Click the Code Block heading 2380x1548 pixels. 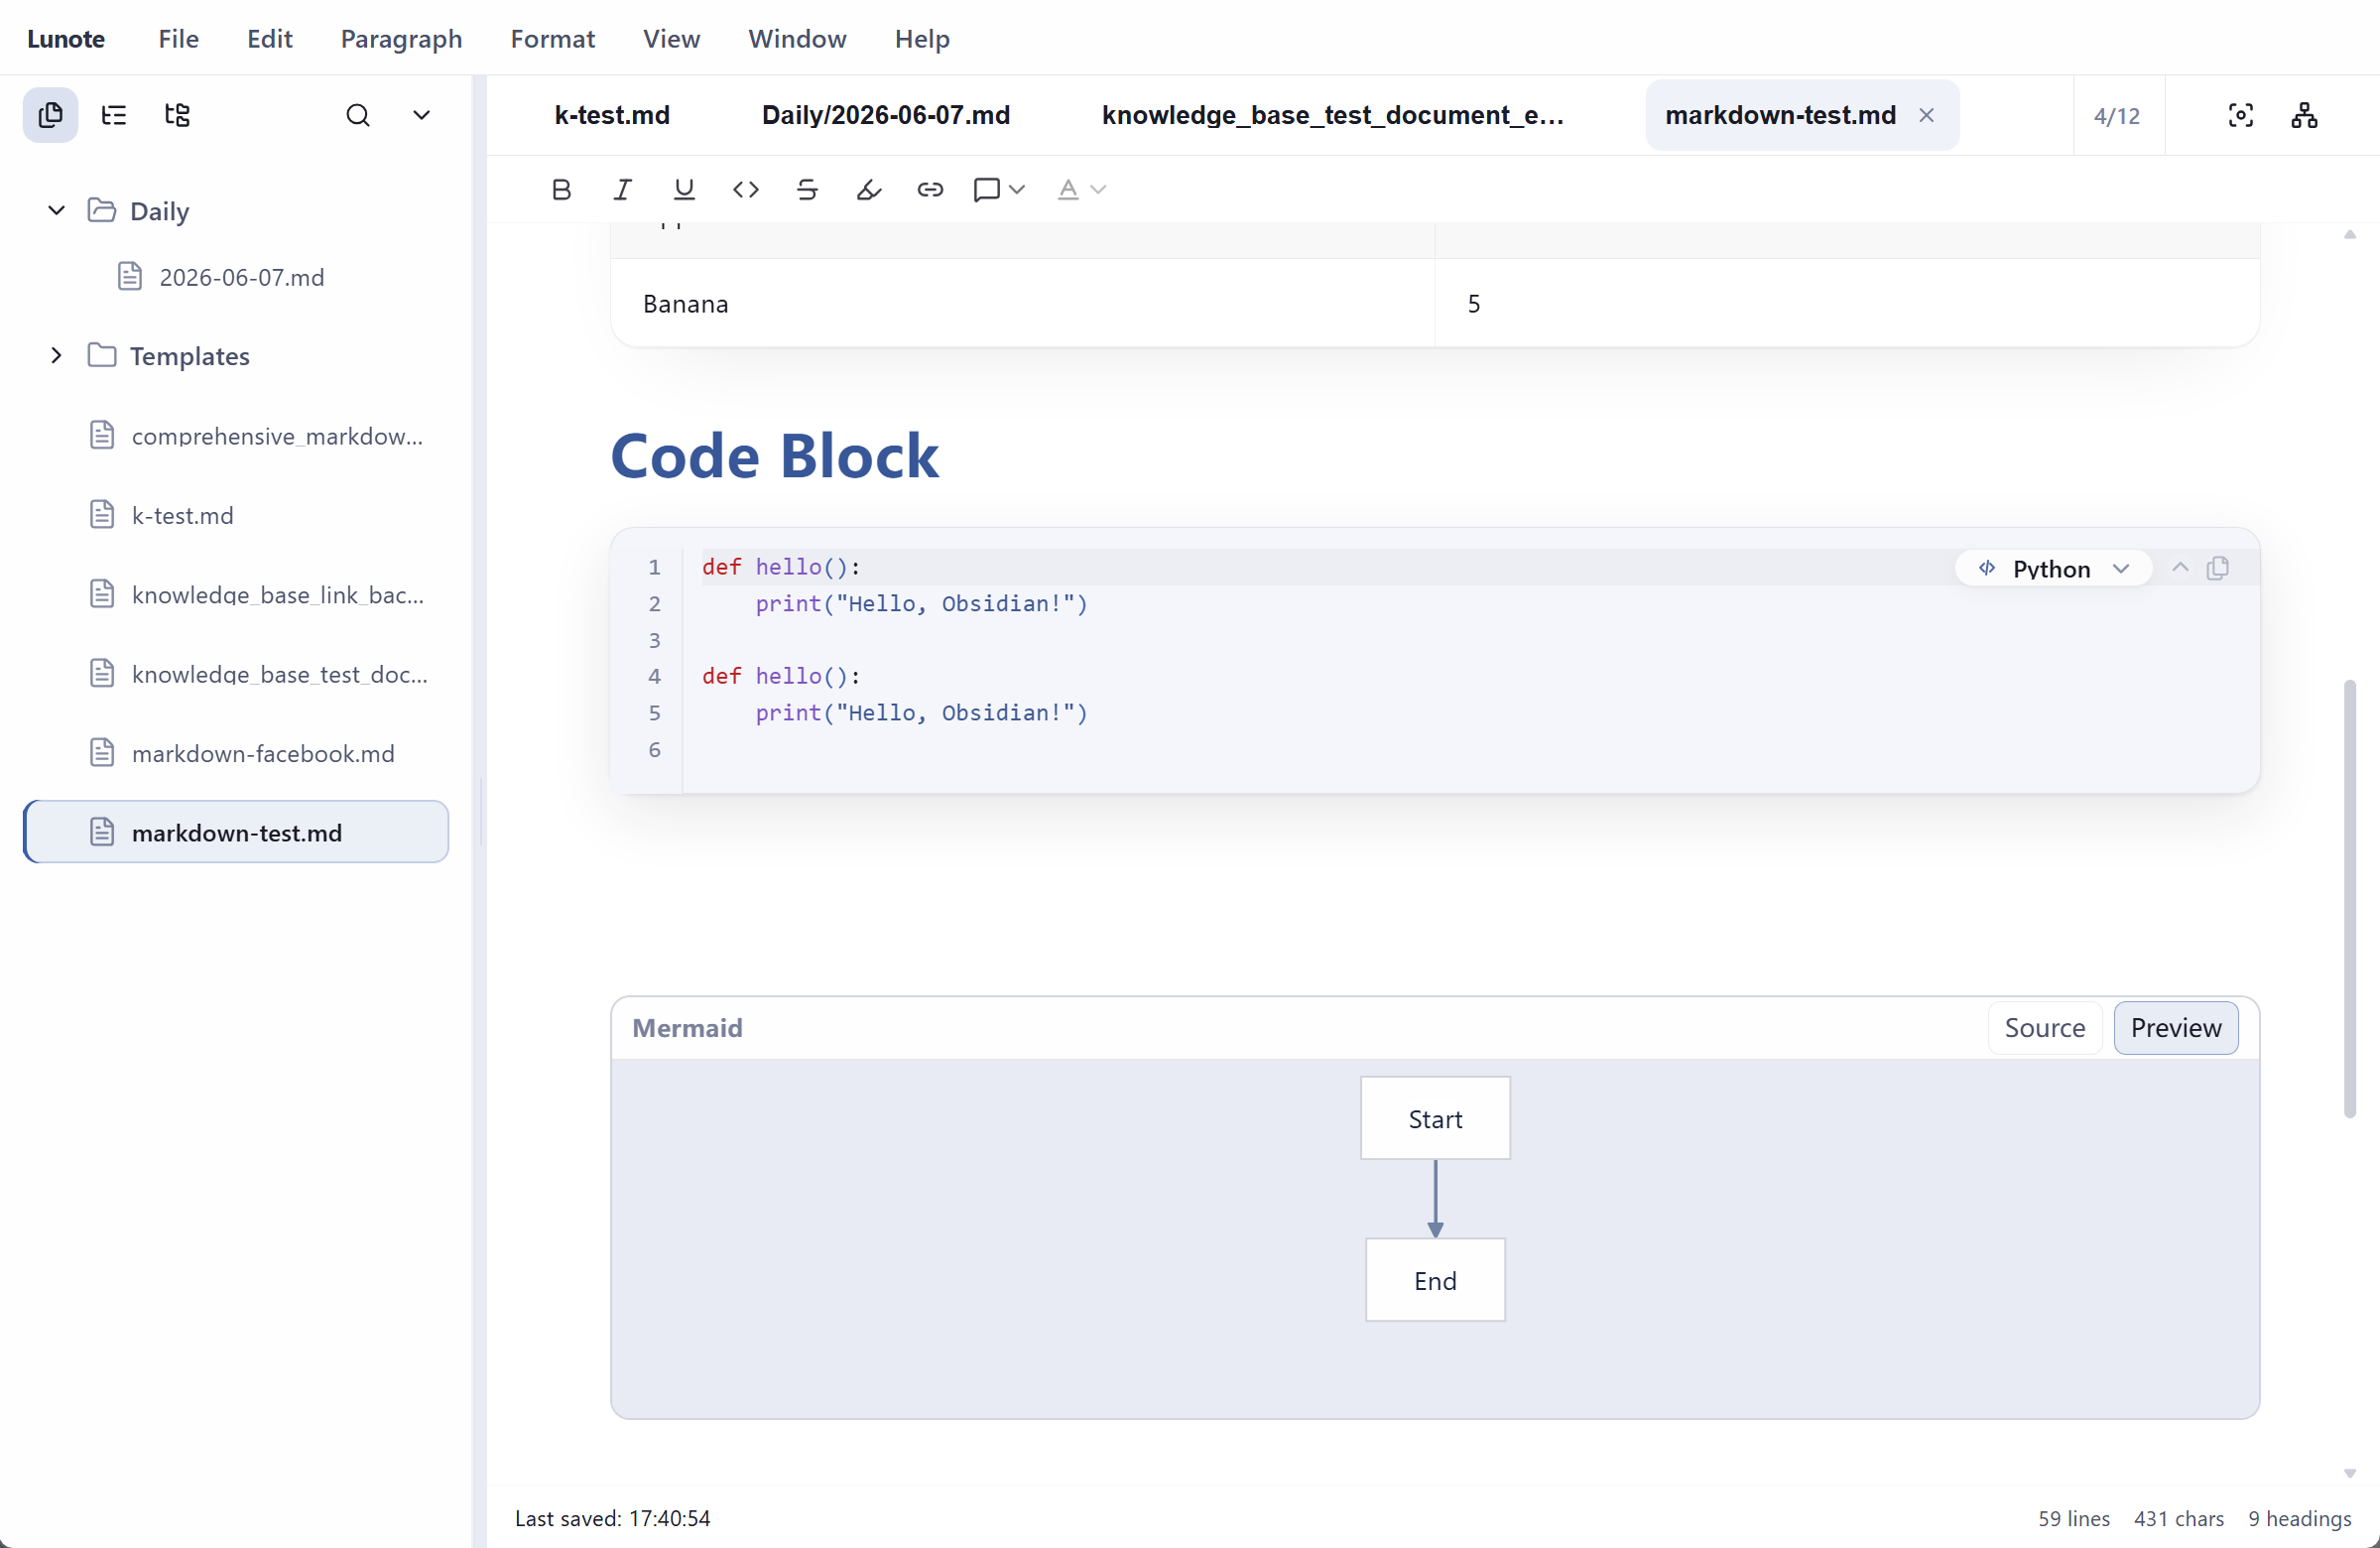[x=775, y=456]
